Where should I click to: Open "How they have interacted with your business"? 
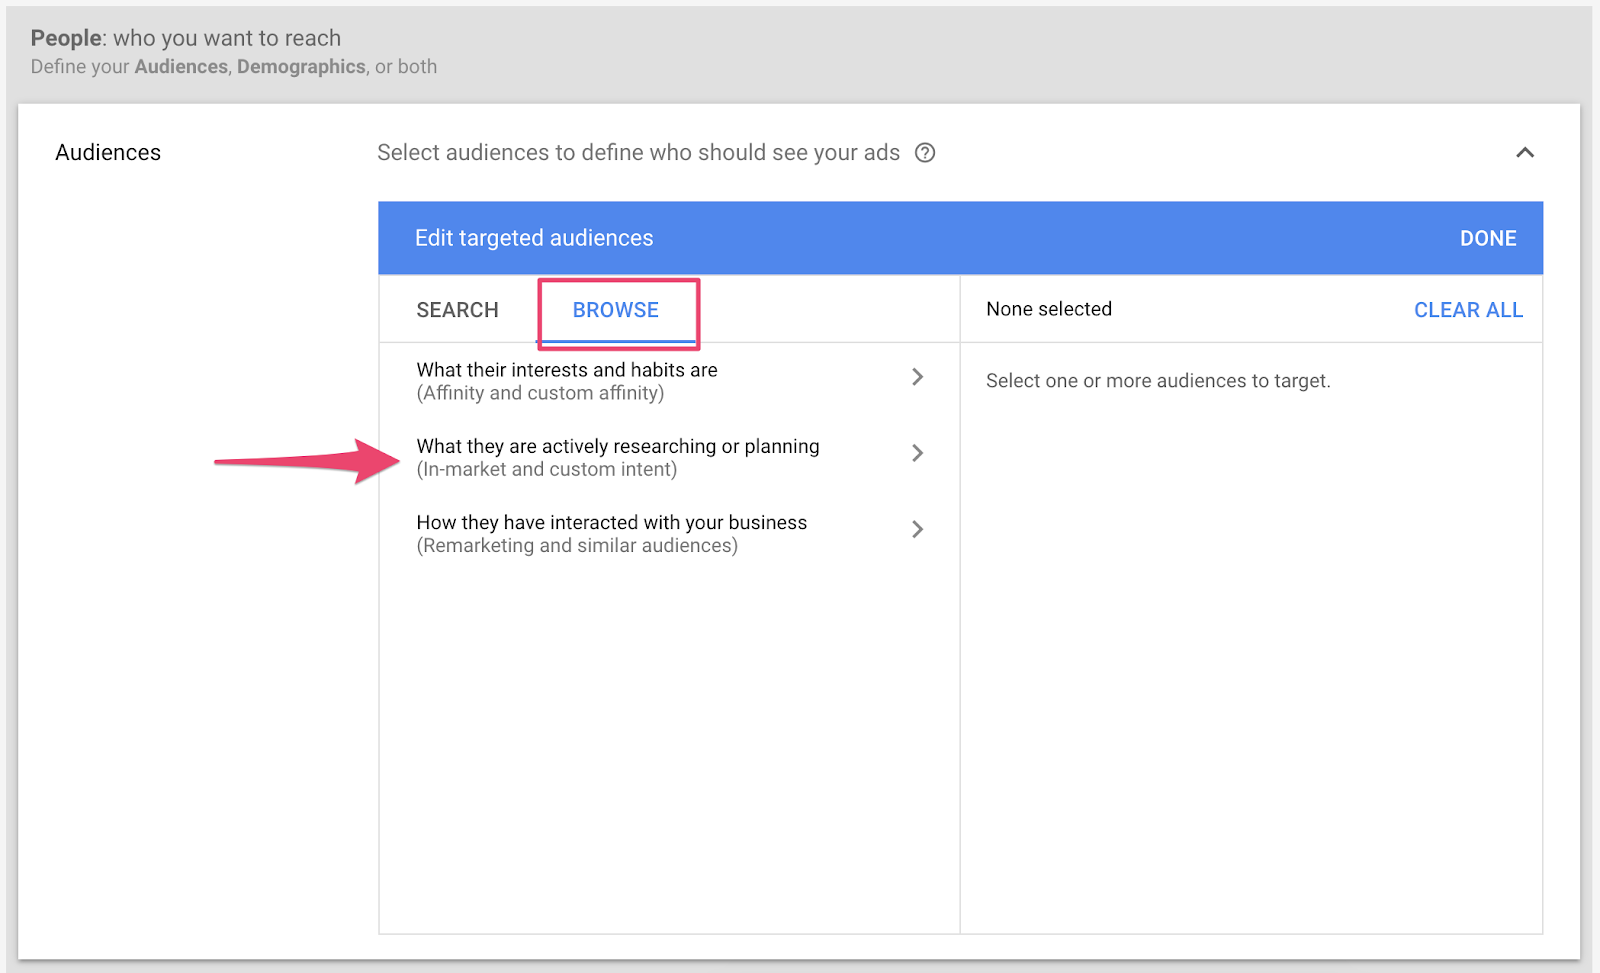click(x=611, y=522)
